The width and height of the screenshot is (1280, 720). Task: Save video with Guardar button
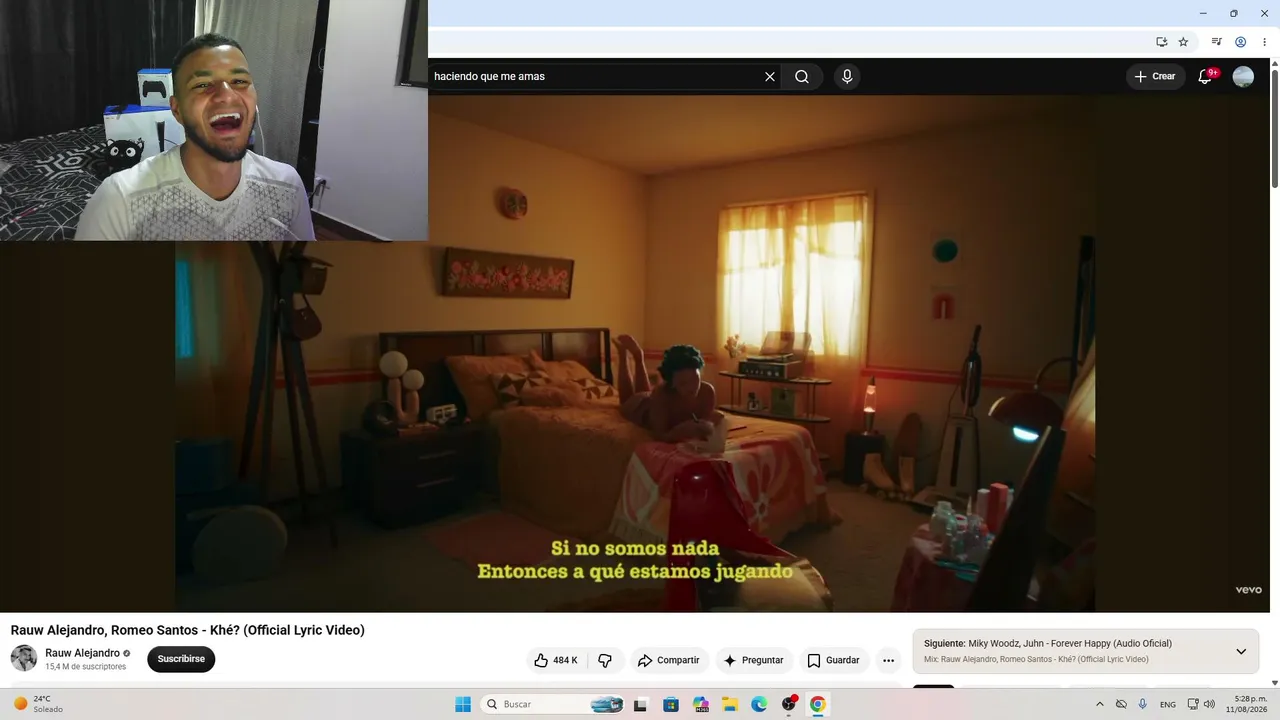tap(834, 660)
